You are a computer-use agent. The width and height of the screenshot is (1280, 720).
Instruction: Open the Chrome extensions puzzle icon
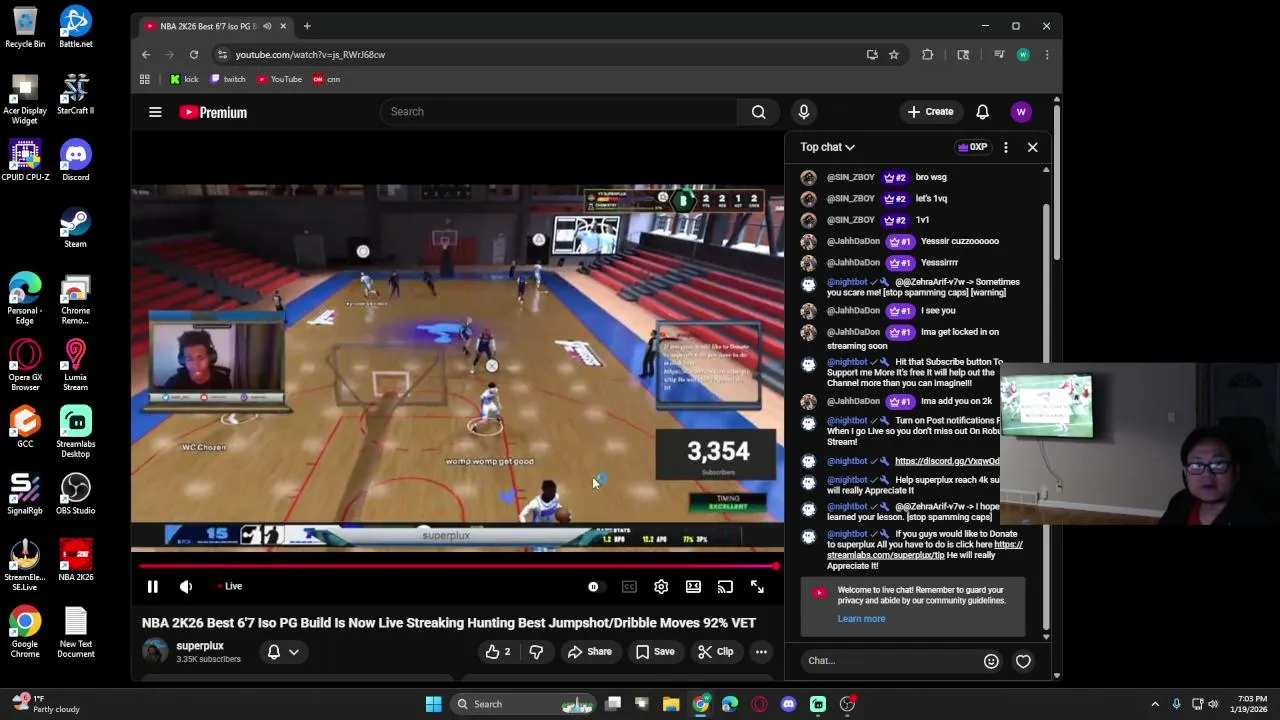point(928,55)
